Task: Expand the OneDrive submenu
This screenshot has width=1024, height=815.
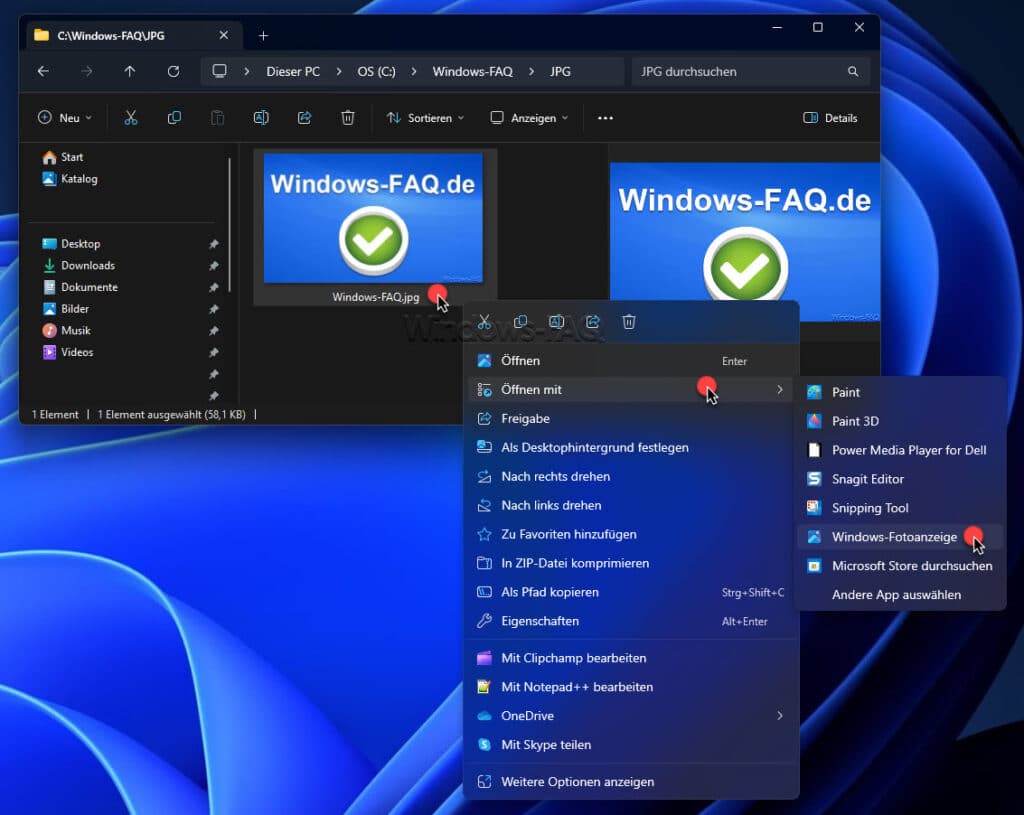Action: coord(631,716)
